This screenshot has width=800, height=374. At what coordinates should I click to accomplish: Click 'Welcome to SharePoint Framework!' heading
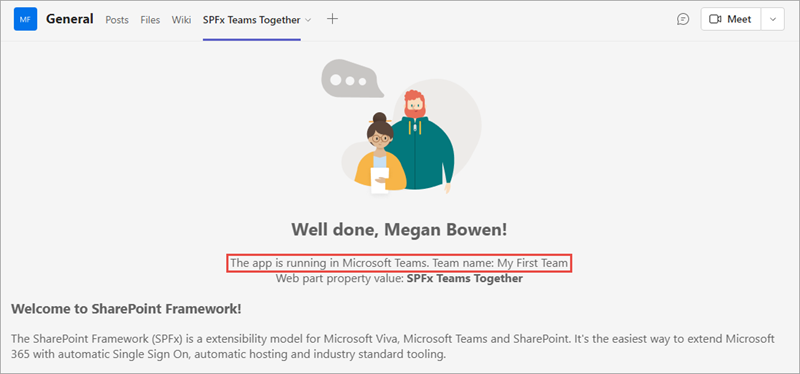(x=126, y=309)
